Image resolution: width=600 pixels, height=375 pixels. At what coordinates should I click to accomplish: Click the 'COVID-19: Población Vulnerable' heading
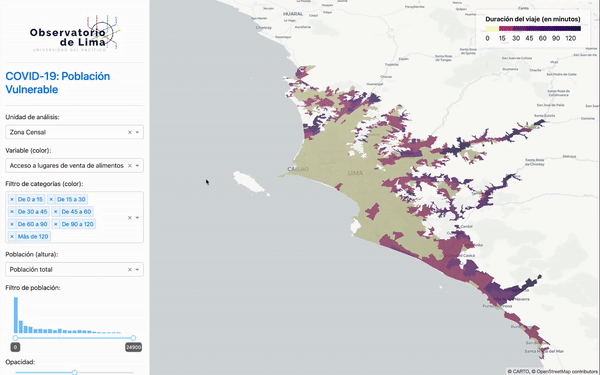[x=58, y=83]
